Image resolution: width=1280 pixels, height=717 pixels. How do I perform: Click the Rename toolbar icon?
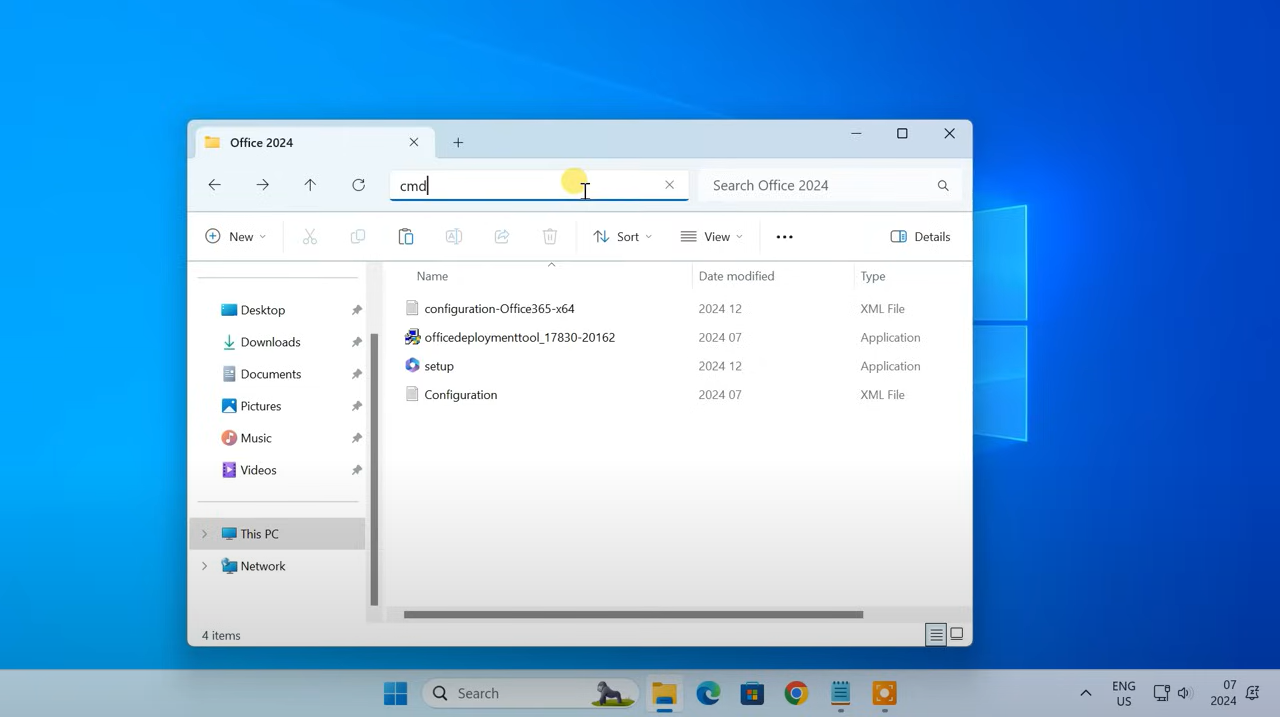454,237
